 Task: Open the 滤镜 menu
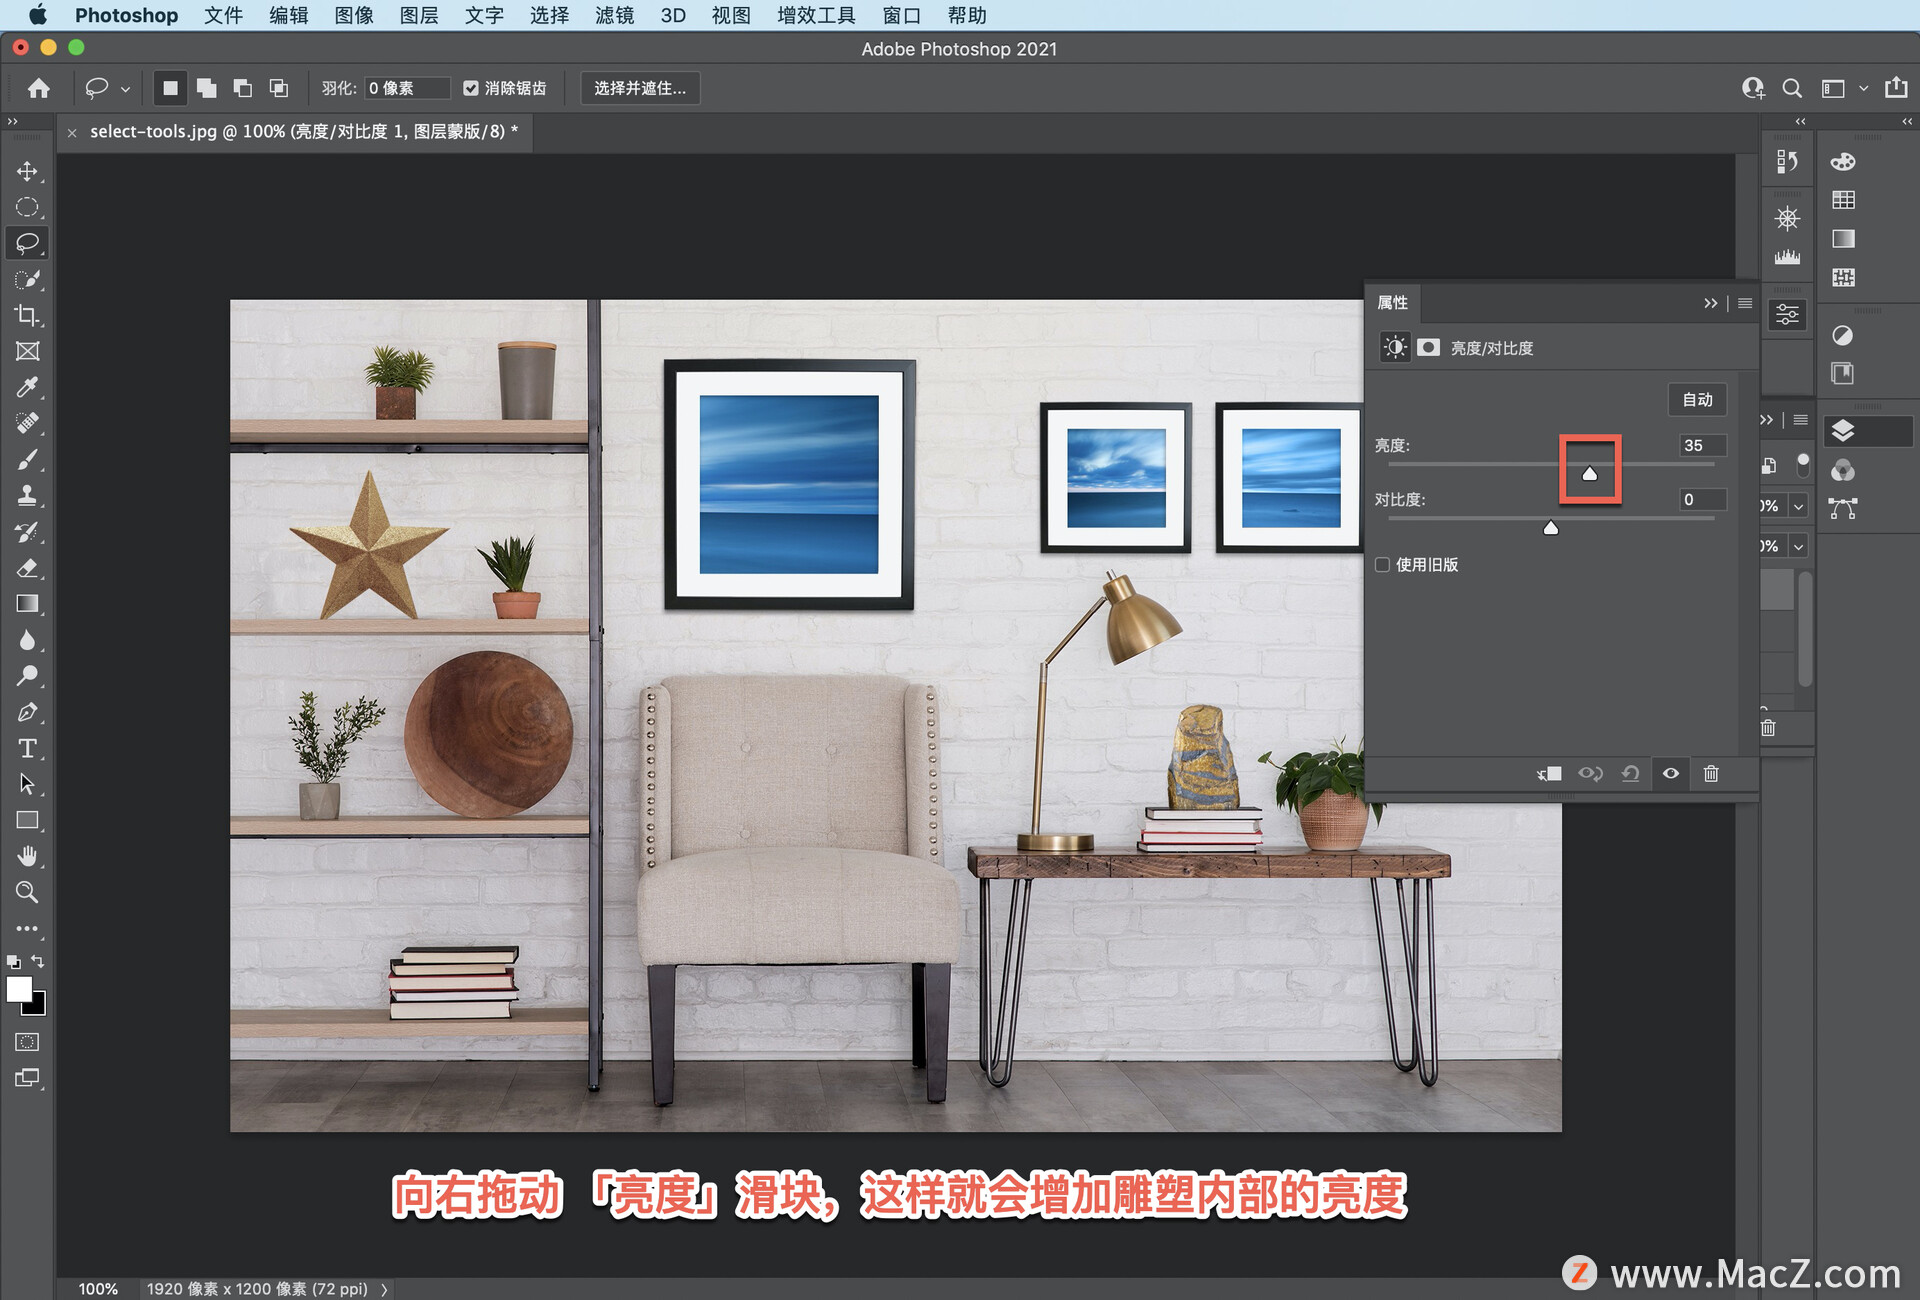(x=614, y=15)
